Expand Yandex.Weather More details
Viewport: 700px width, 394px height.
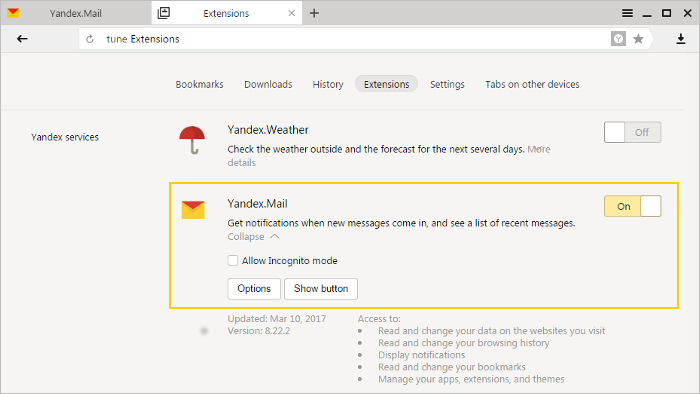click(539, 149)
